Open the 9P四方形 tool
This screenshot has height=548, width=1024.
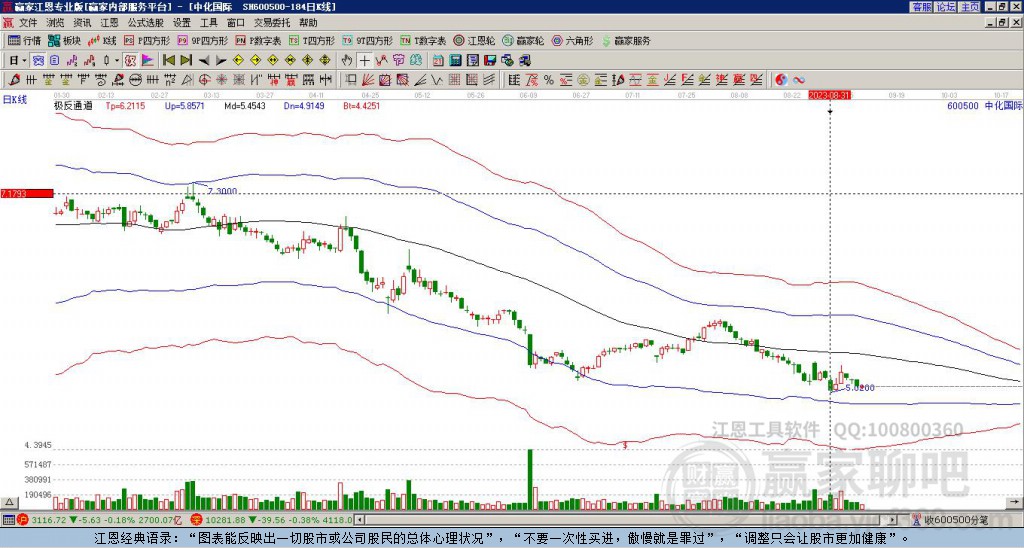203,41
